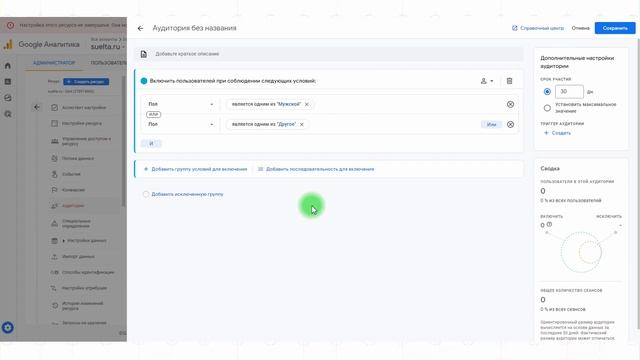Open the user scope dropdown in the condition header
Image resolution: width=640 pixels, height=360 pixels.
(487, 81)
